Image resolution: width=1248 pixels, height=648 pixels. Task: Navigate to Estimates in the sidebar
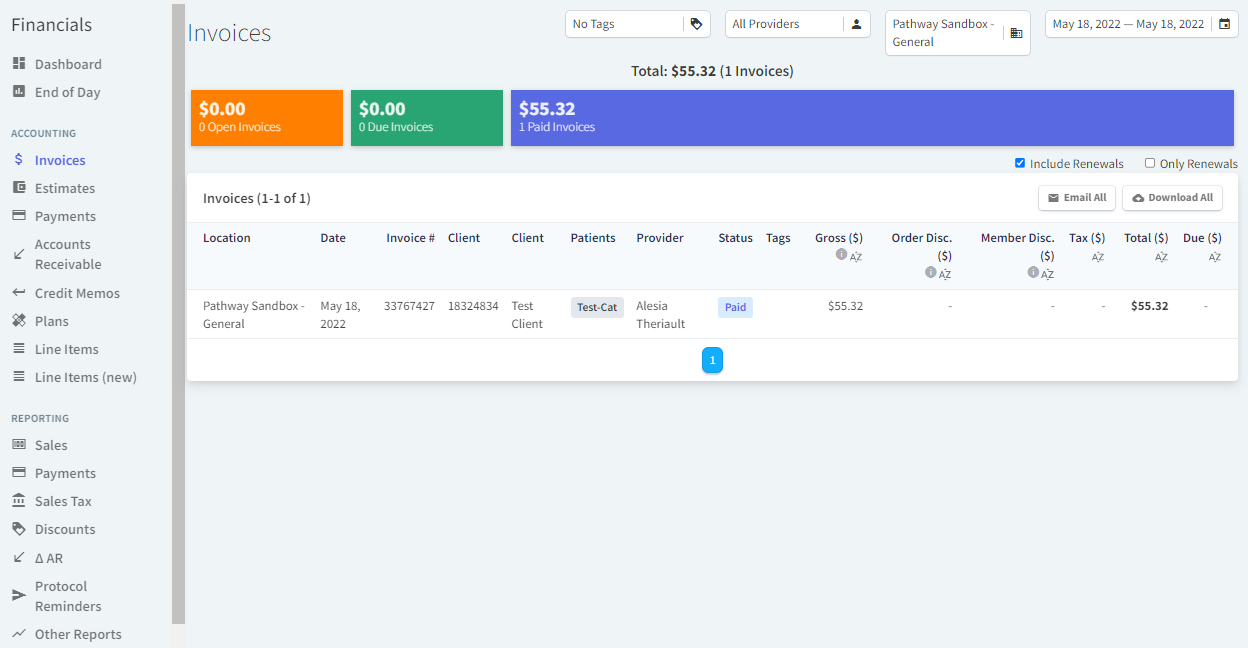pos(65,188)
